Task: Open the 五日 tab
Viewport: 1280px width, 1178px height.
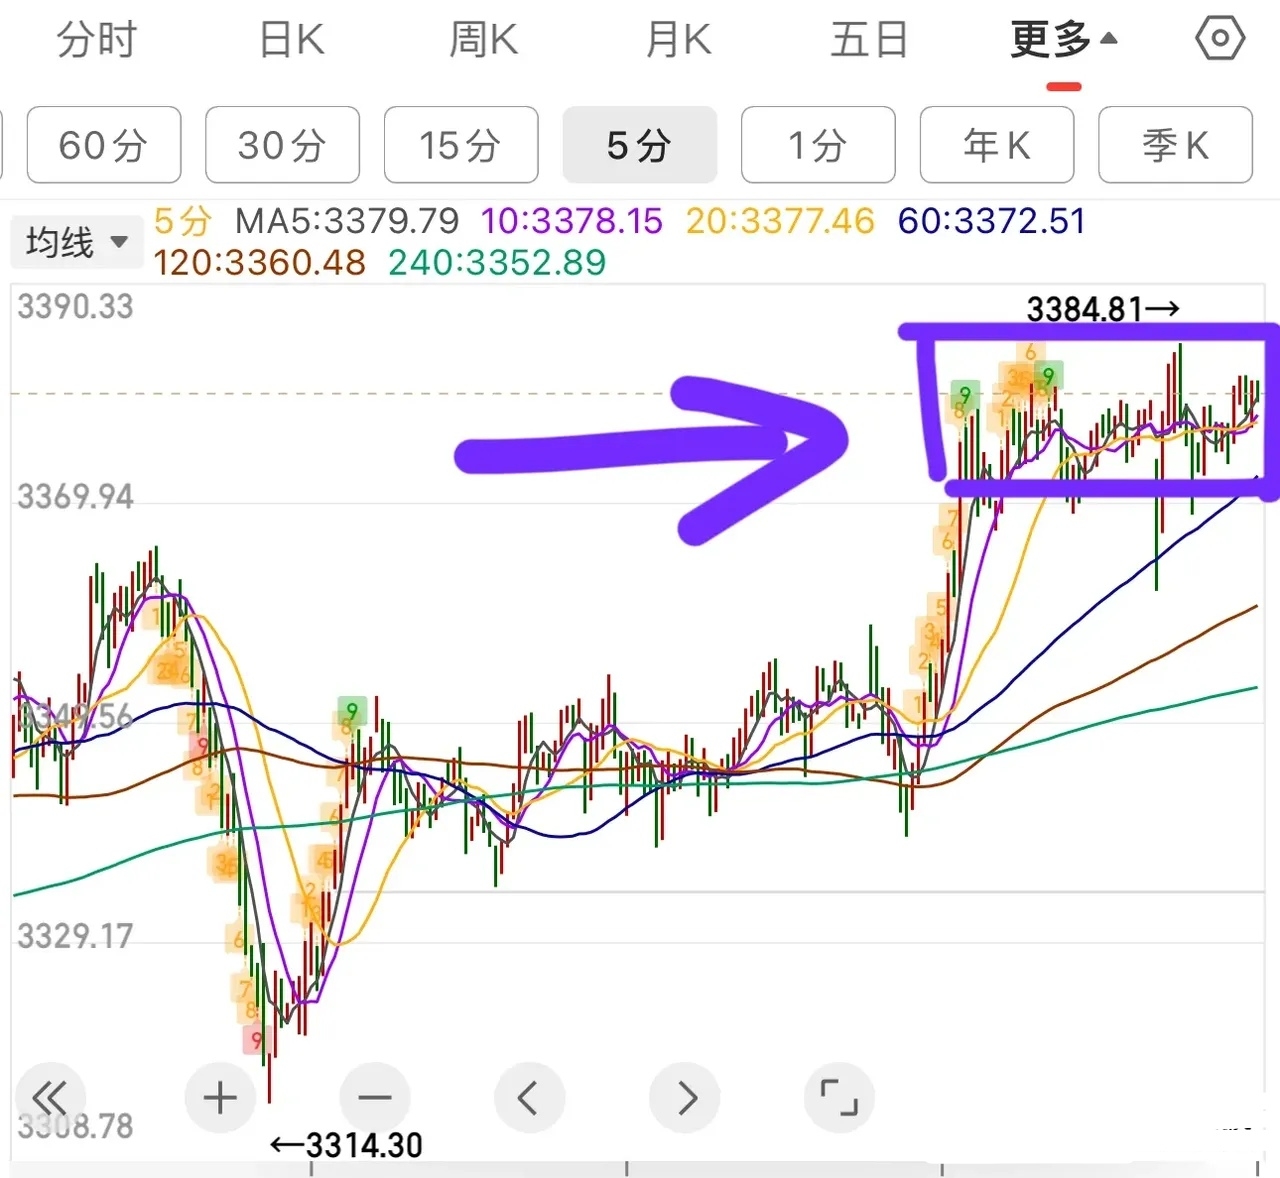Action: (x=869, y=40)
